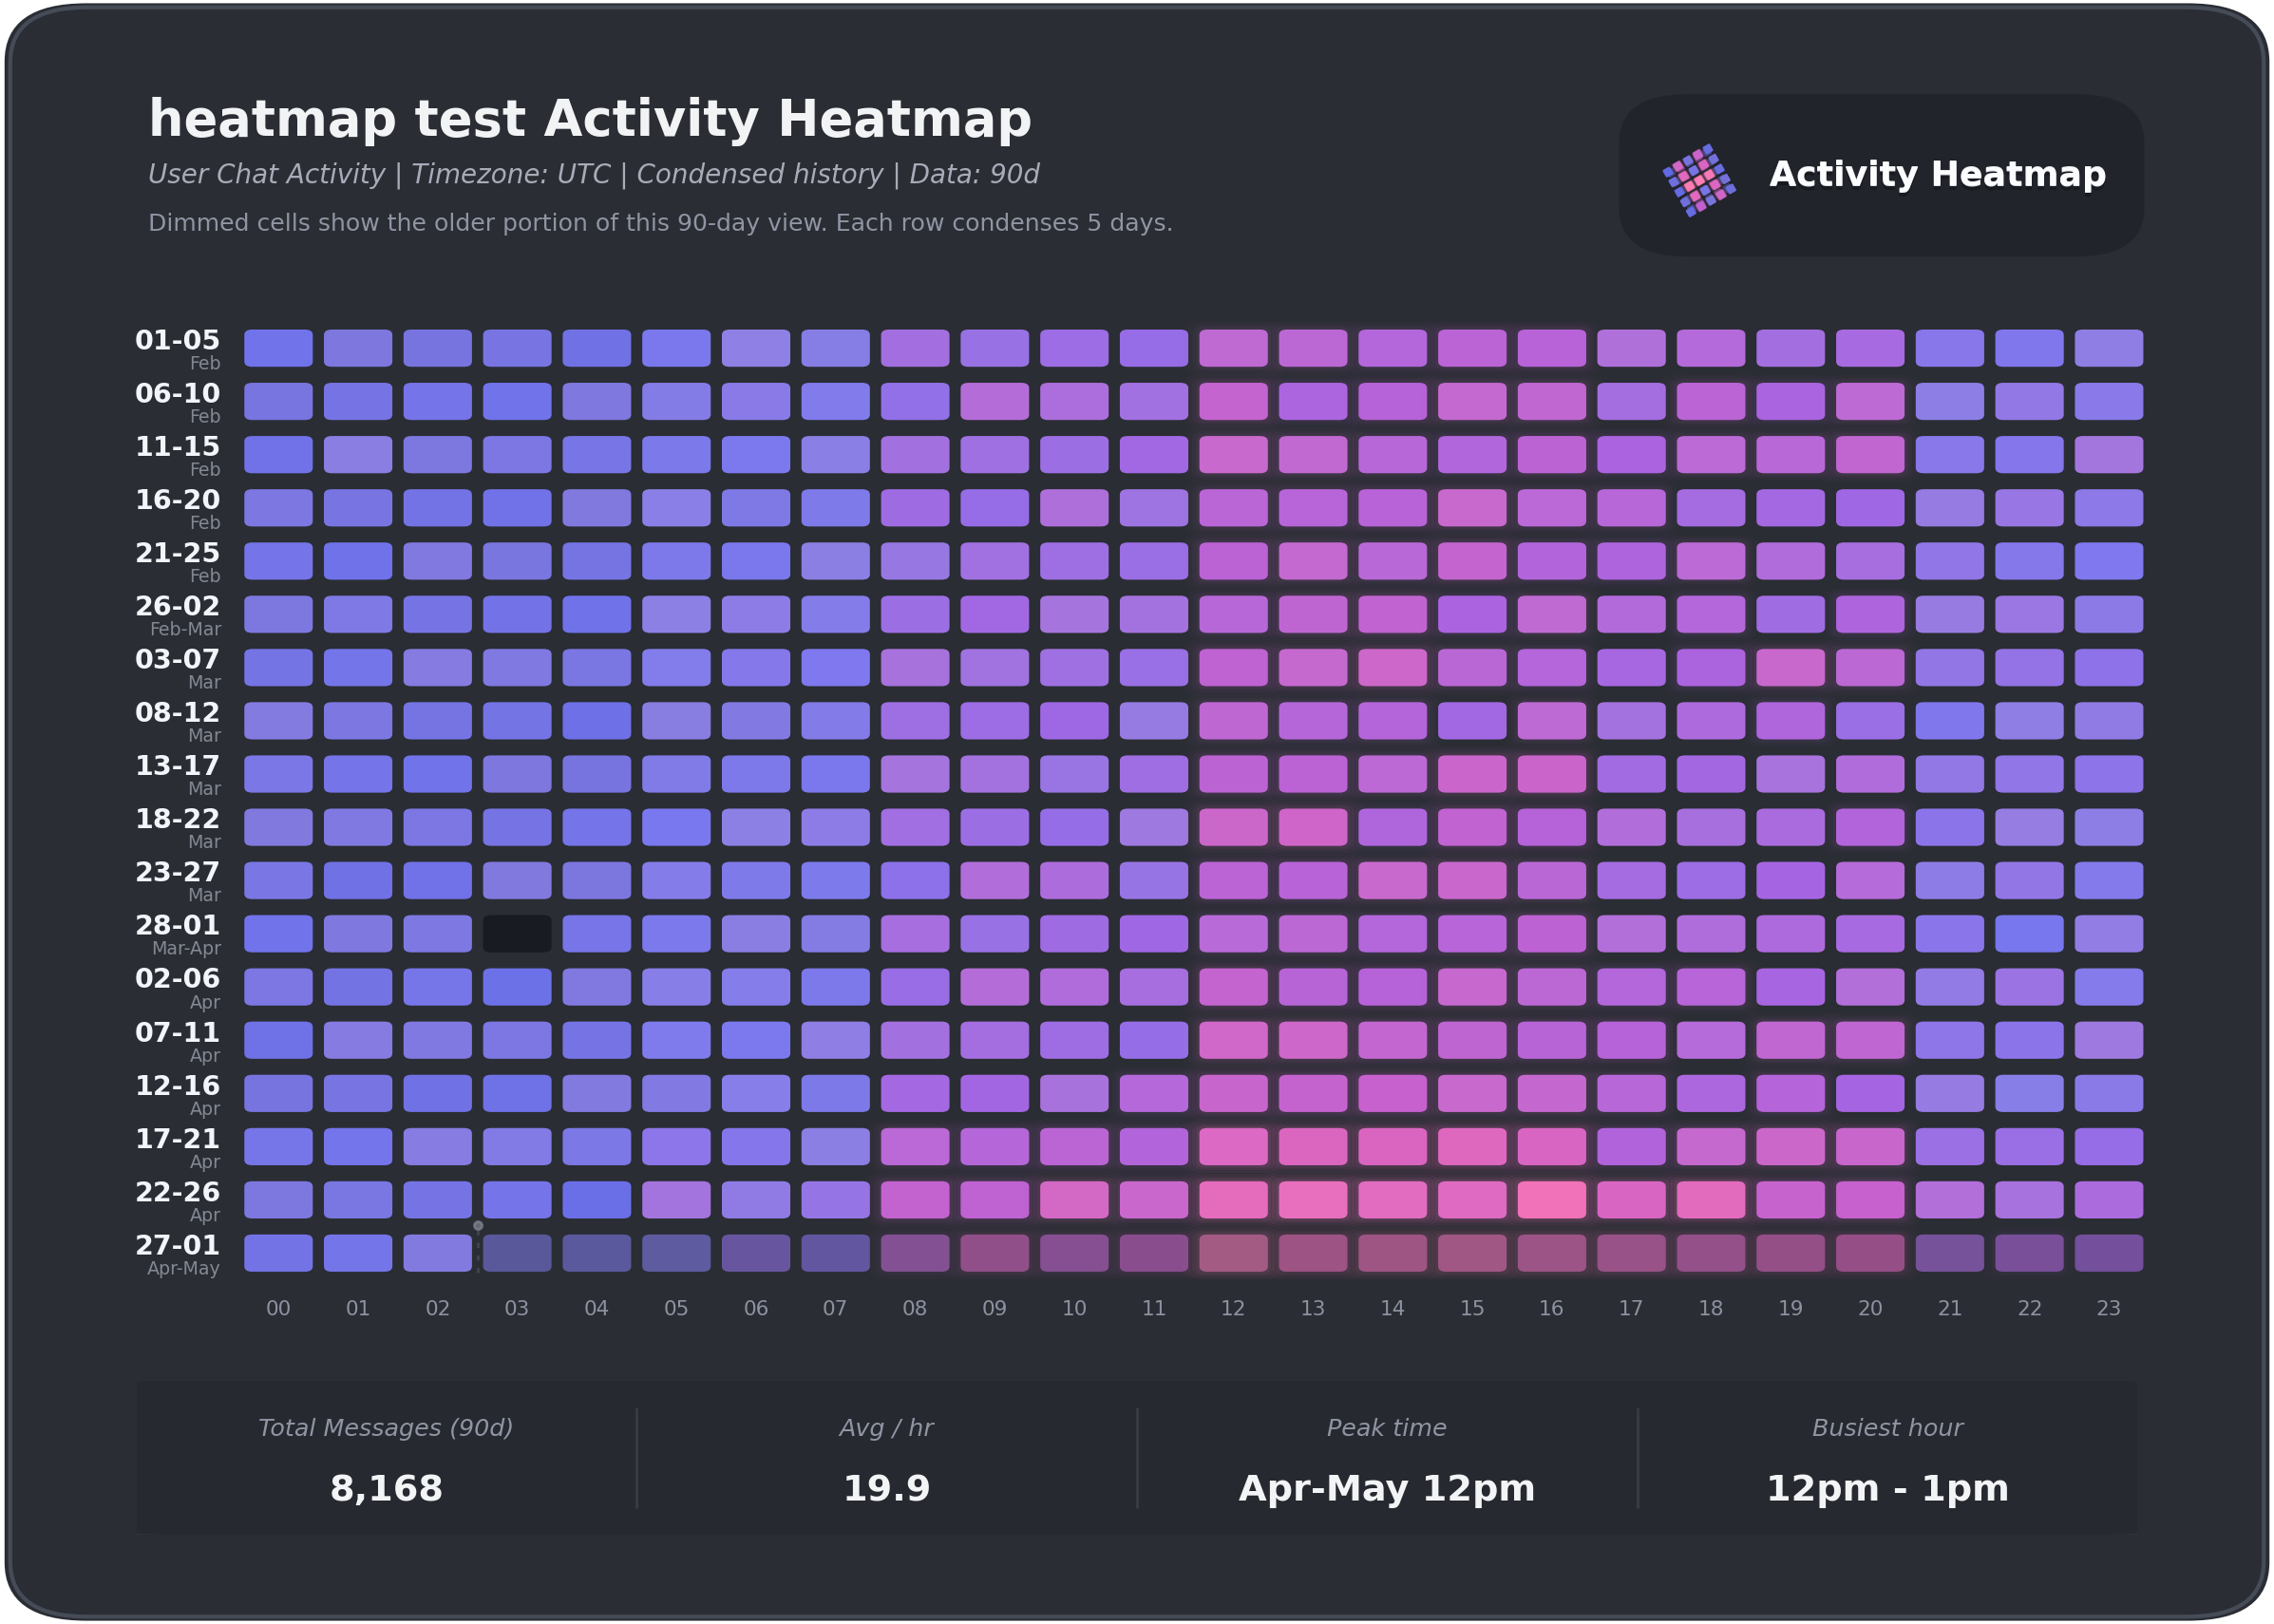Screen dimensions: 2274x1624
Task: Click the 17-21 Apr row label
Action: [177, 1148]
